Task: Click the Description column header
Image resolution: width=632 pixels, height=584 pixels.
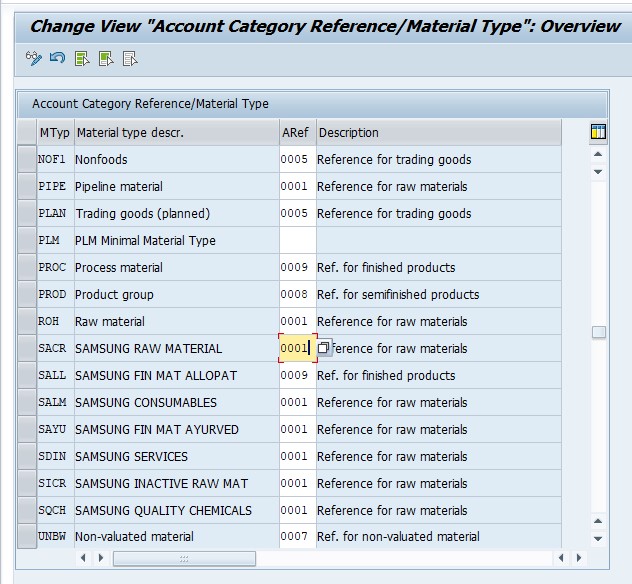Action: point(439,132)
